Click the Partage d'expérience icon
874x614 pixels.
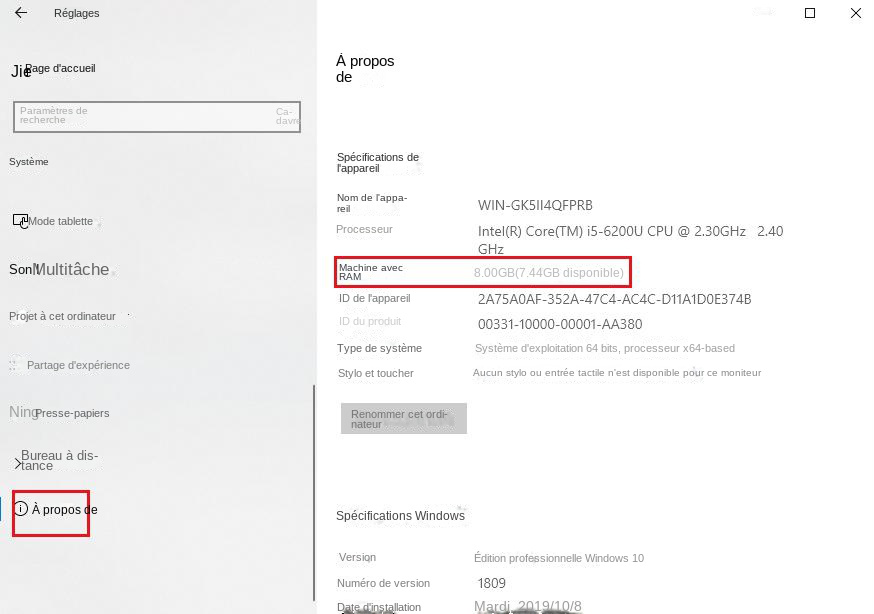pyautogui.click(x=15, y=366)
